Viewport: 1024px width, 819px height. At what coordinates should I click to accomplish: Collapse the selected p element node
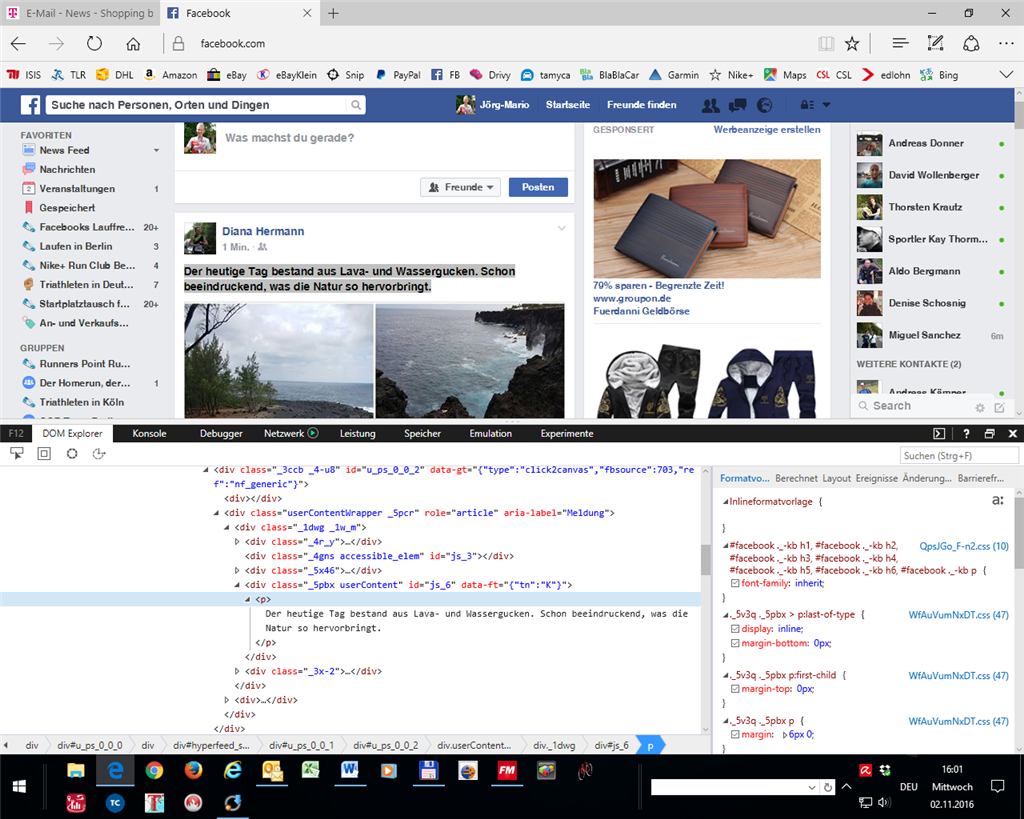248,599
